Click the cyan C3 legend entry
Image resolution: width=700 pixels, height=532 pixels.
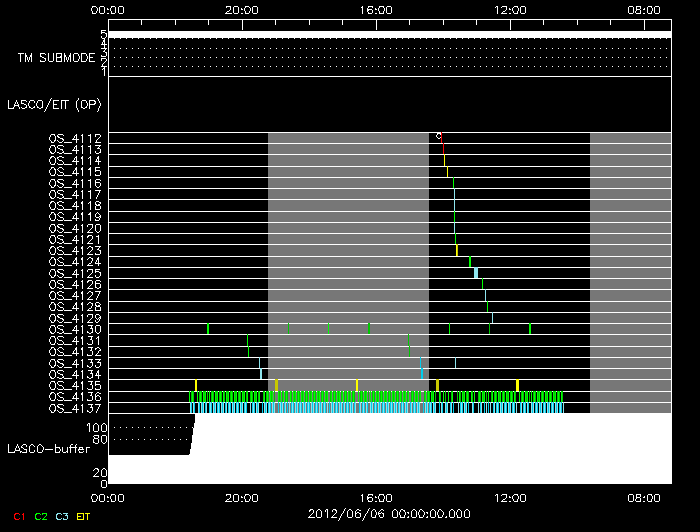click(x=62, y=516)
